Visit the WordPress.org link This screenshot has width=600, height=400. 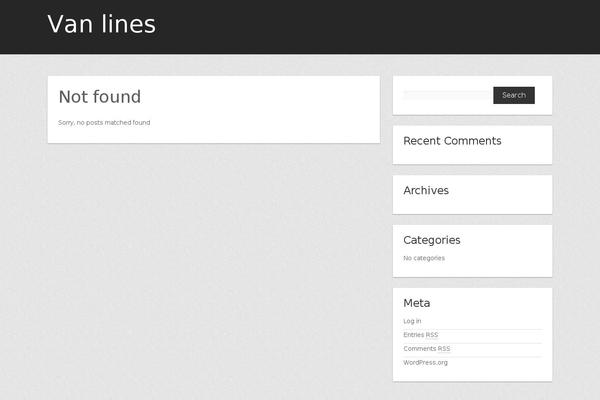(425, 362)
